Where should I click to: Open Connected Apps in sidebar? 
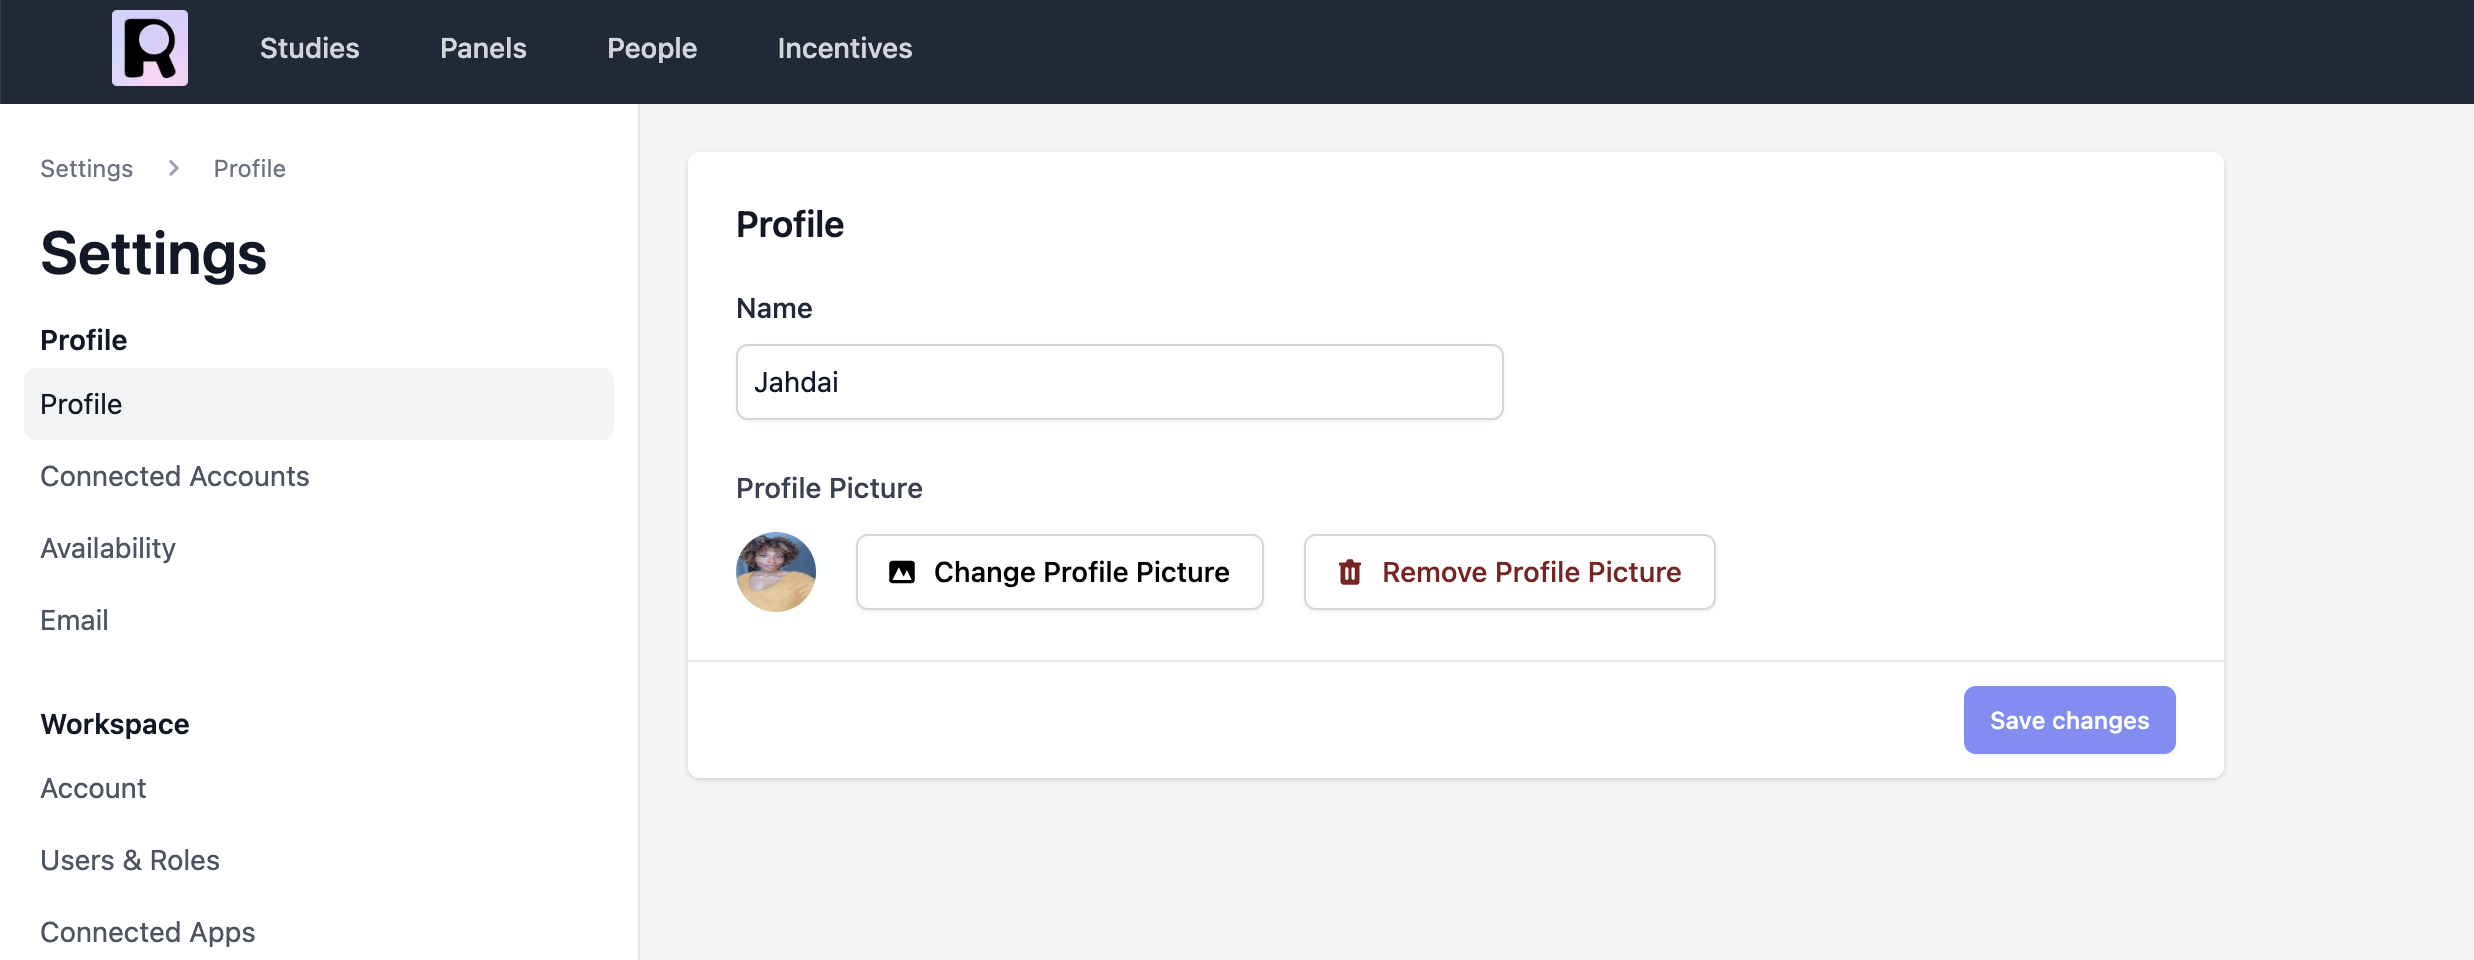pyautogui.click(x=148, y=932)
